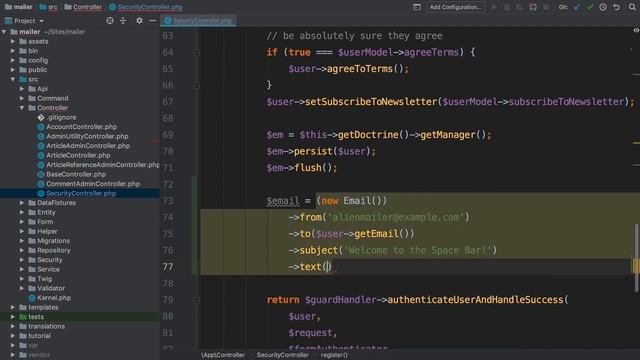The width and height of the screenshot is (640, 360).
Task: Click the inspection eye icon at editor corner
Action: click(636, 31)
